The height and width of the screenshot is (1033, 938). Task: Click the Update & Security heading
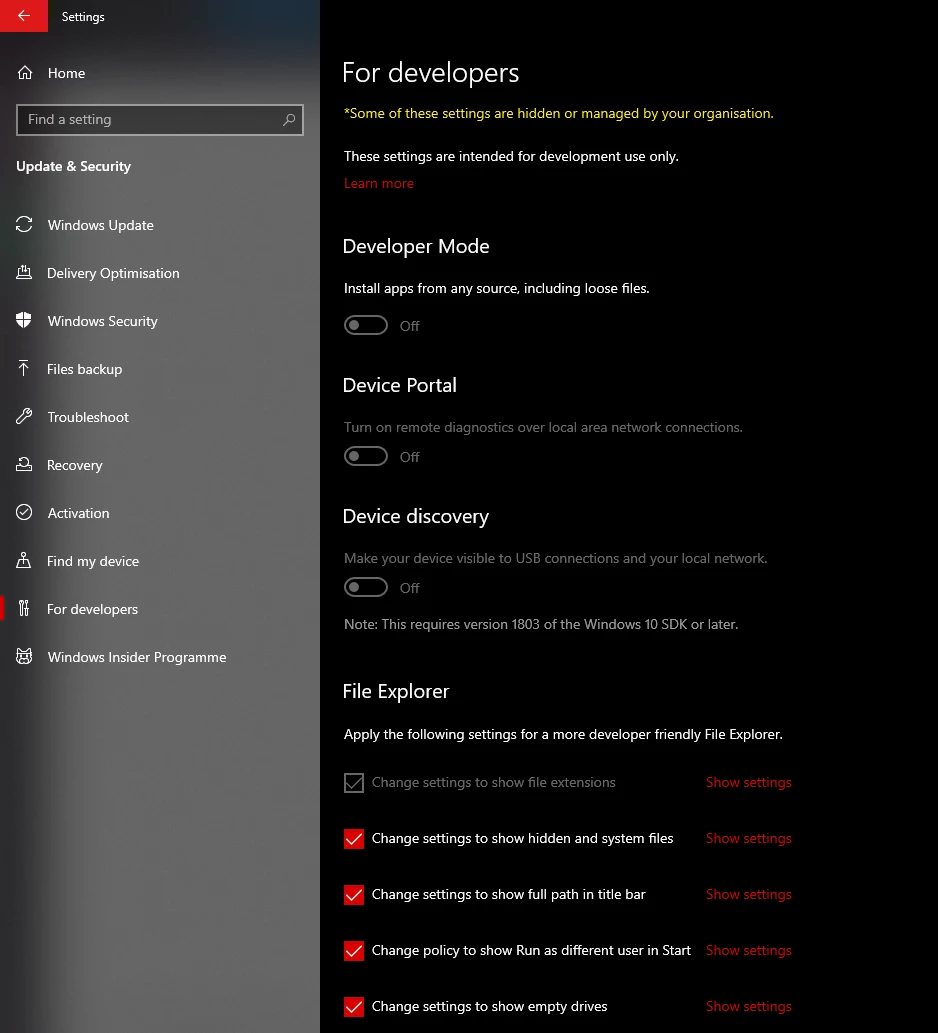click(74, 166)
